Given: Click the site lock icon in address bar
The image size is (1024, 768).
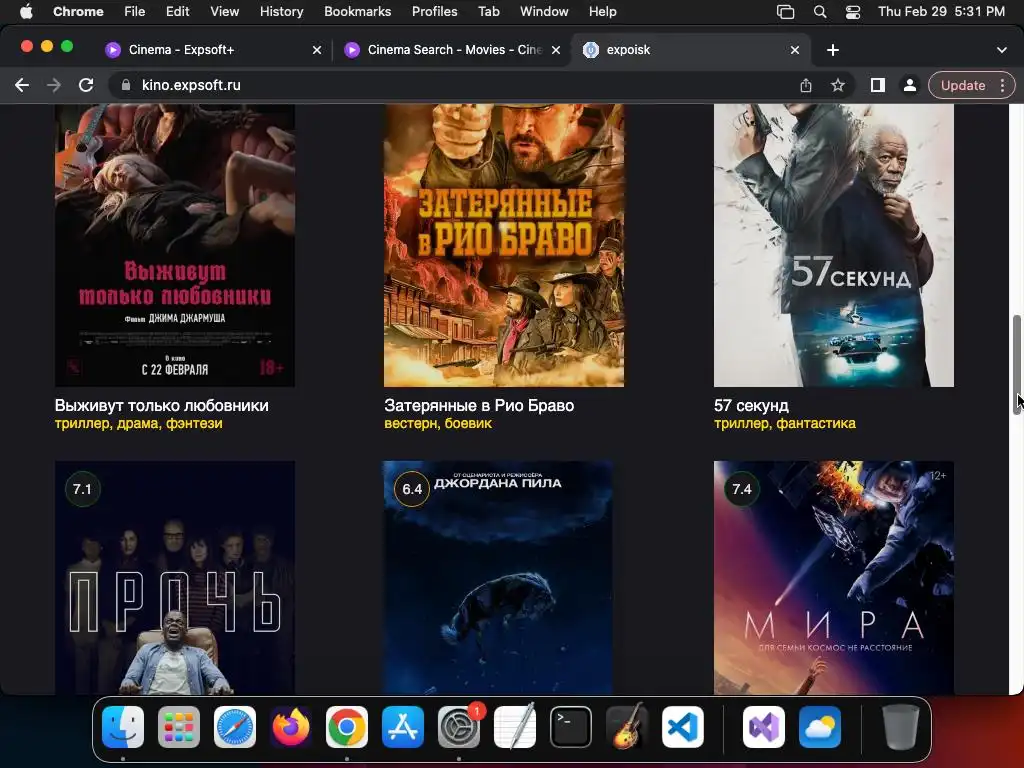Looking at the screenshot, I should [x=126, y=86].
